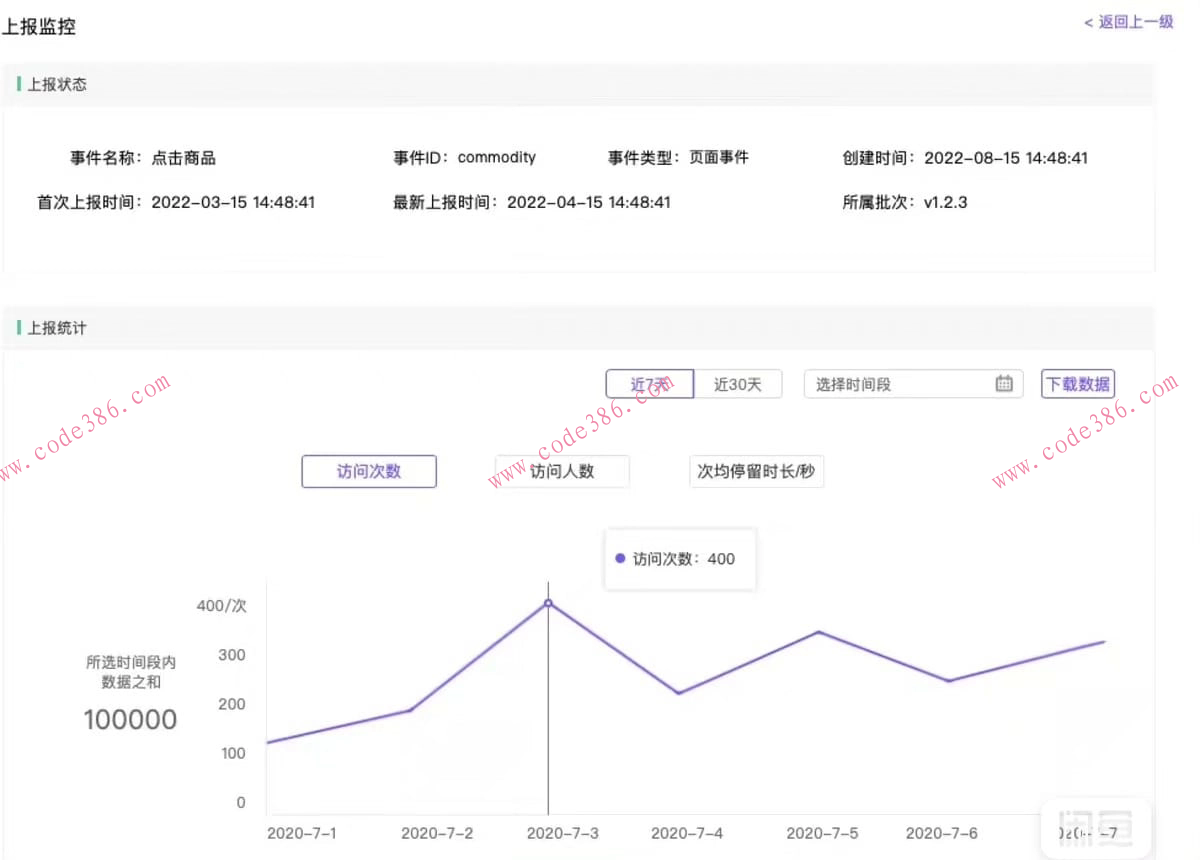Viewport: 1200px width, 860px height.
Task: Click the total value 100000
Action: pos(131,719)
